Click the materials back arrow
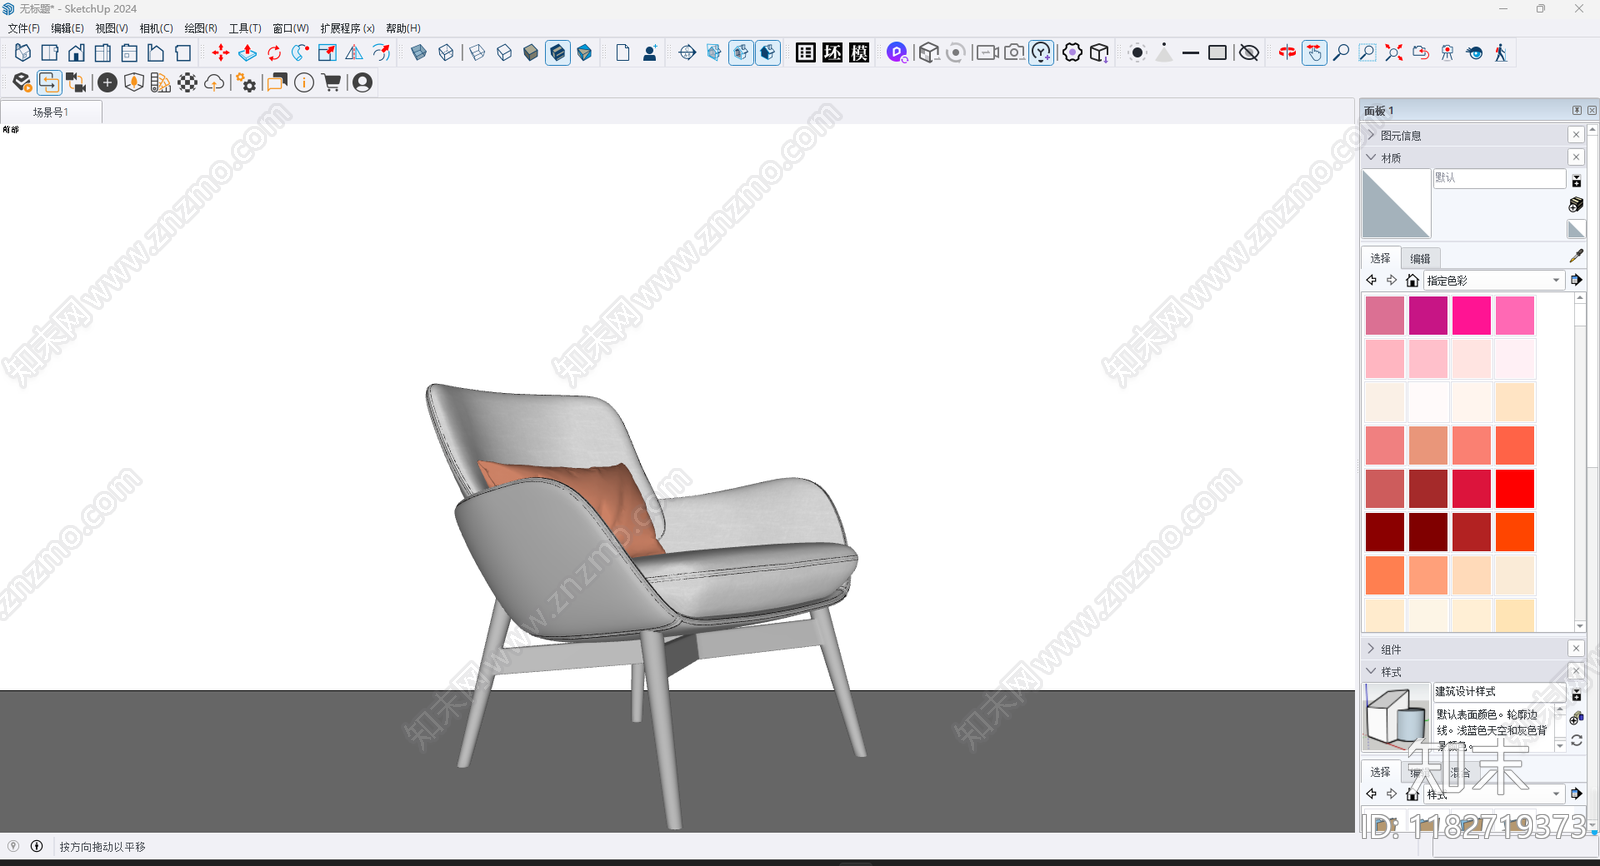Viewport: 1600px width, 866px height. pos(1371,280)
